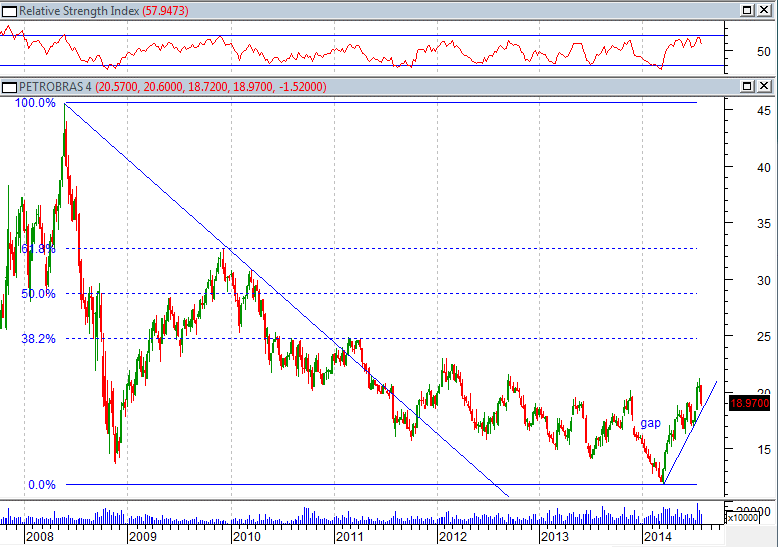This screenshot has height=547, width=778.
Task: Click the 40 price axis value
Action: (764, 168)
